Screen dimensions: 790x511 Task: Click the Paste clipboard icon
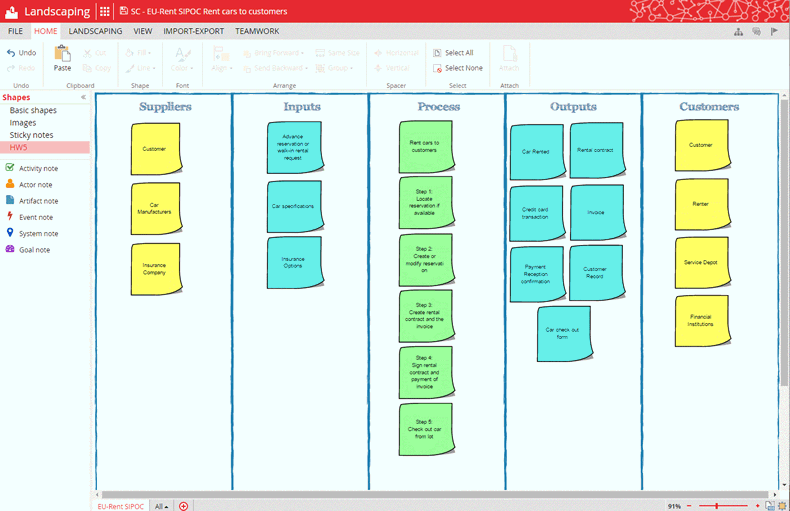pyautogui.click(x=62, y=56)
